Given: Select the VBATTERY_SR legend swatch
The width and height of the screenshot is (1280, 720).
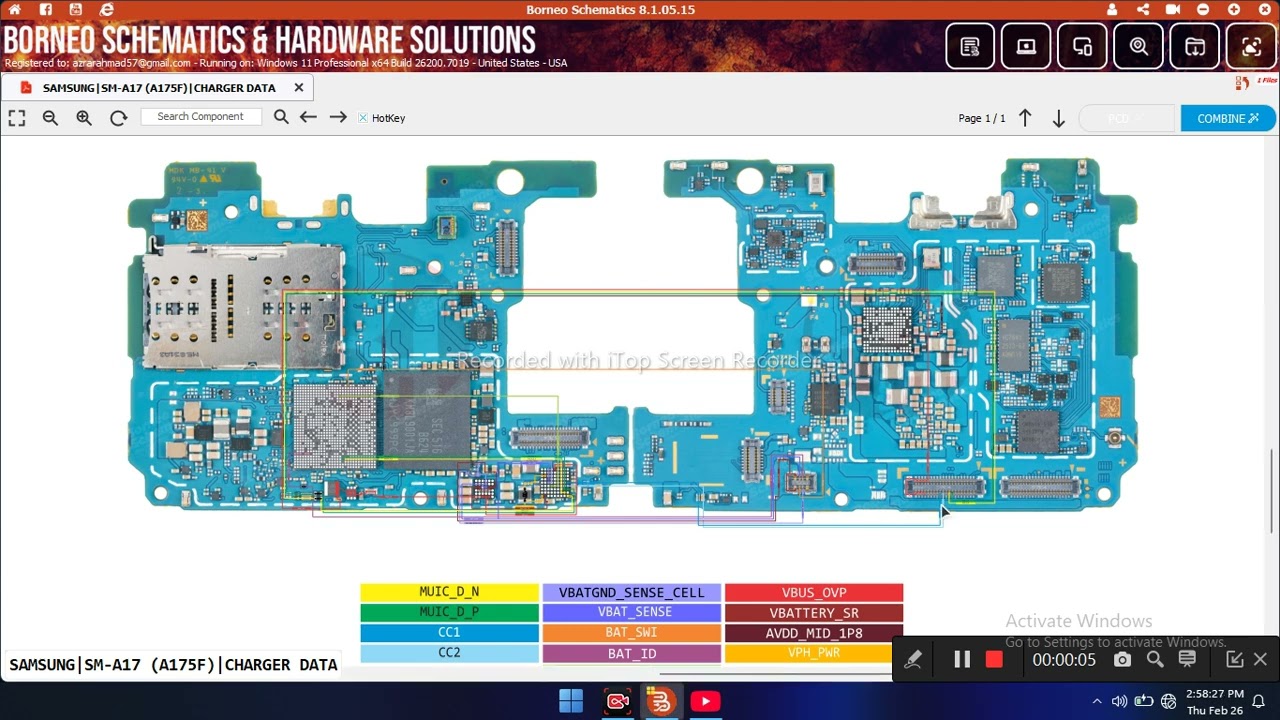Looking at the screenshot, I should [x=814, y=612].
